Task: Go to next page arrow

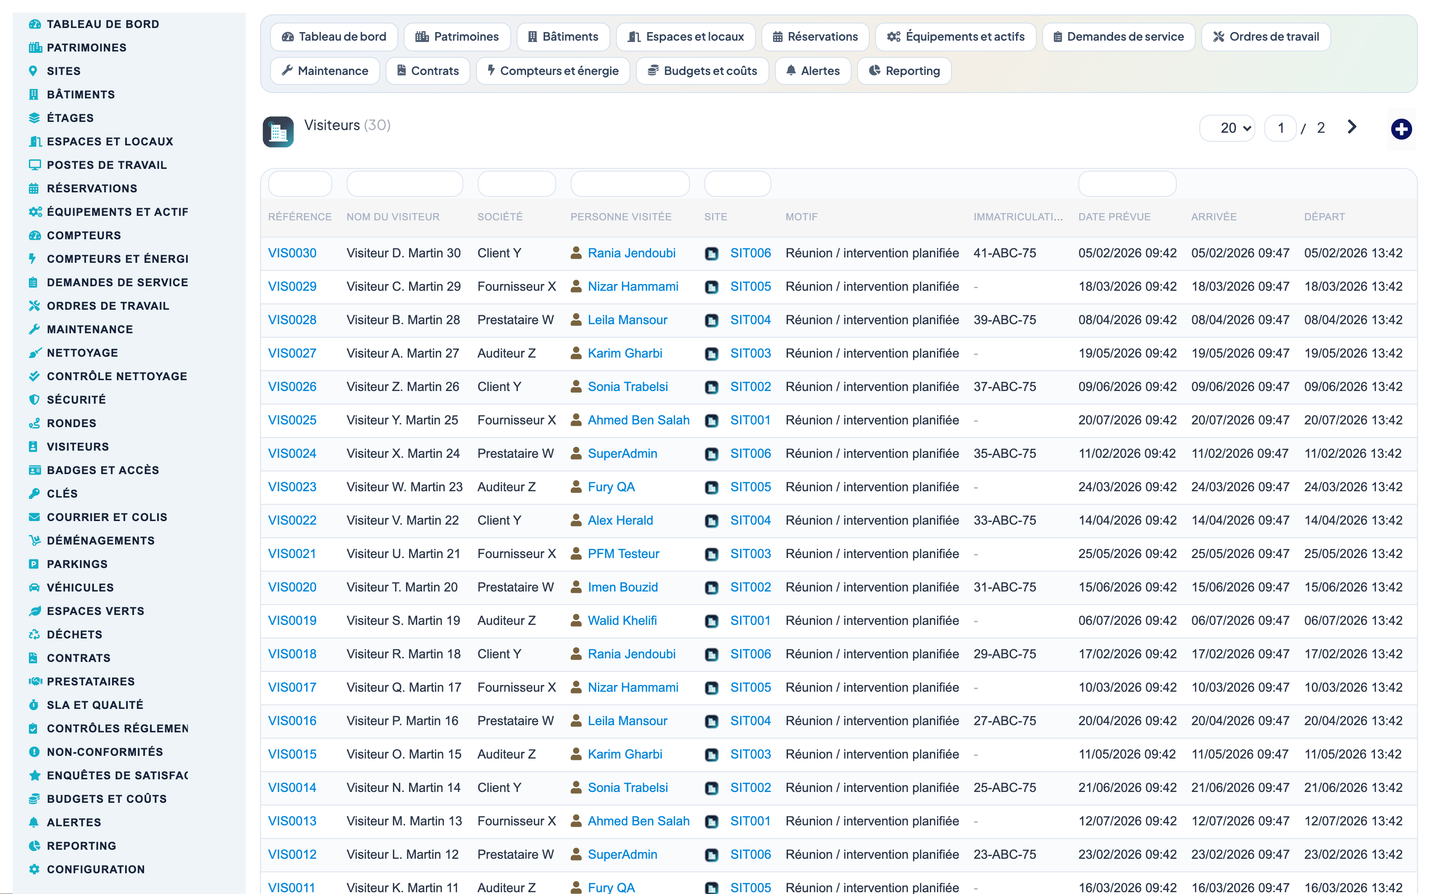Action: tap(1352, 127)
